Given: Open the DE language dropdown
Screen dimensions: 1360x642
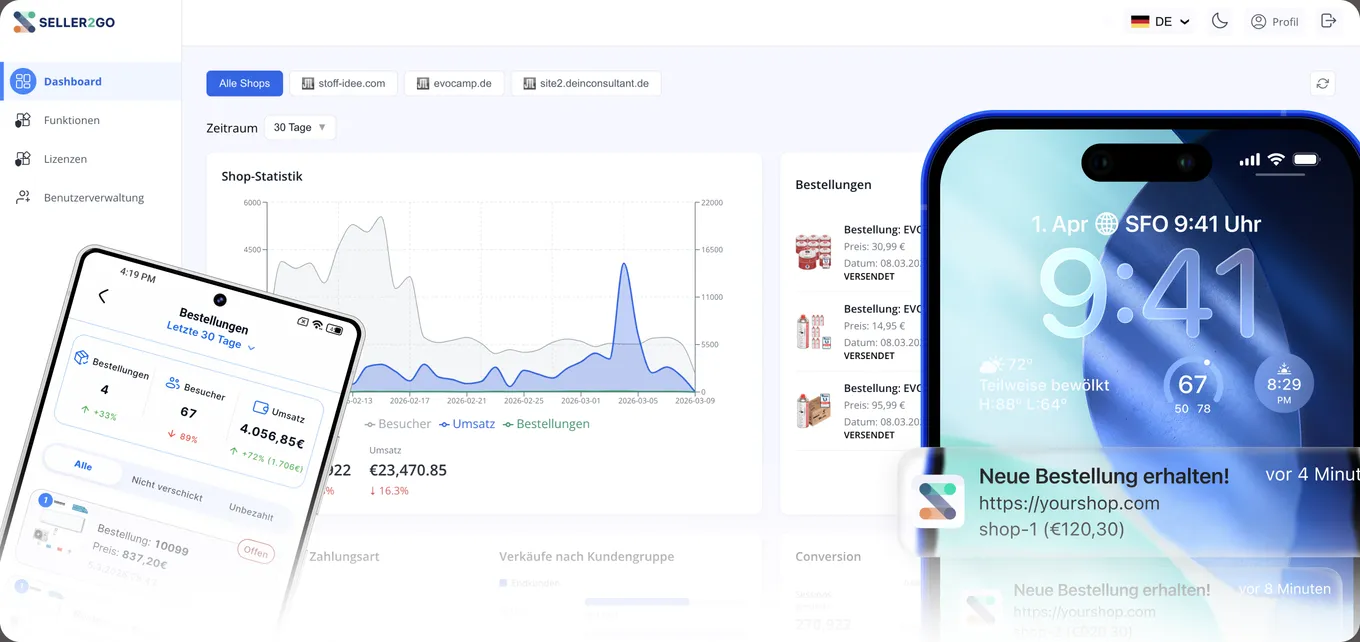Looking at the screenshot, I should click(1160, 21).
